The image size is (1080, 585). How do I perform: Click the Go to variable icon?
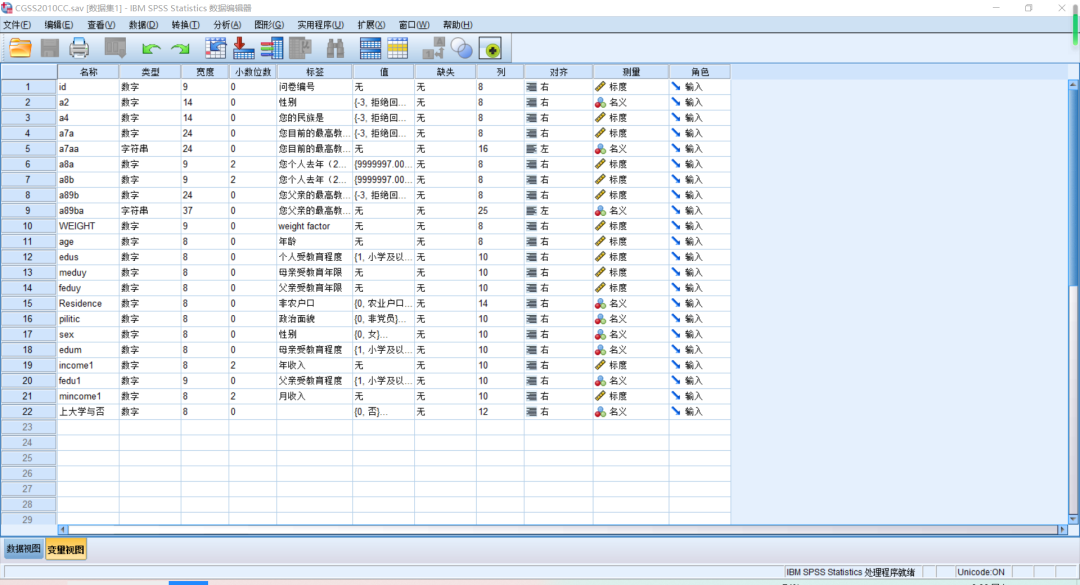[x=244, y=48]
